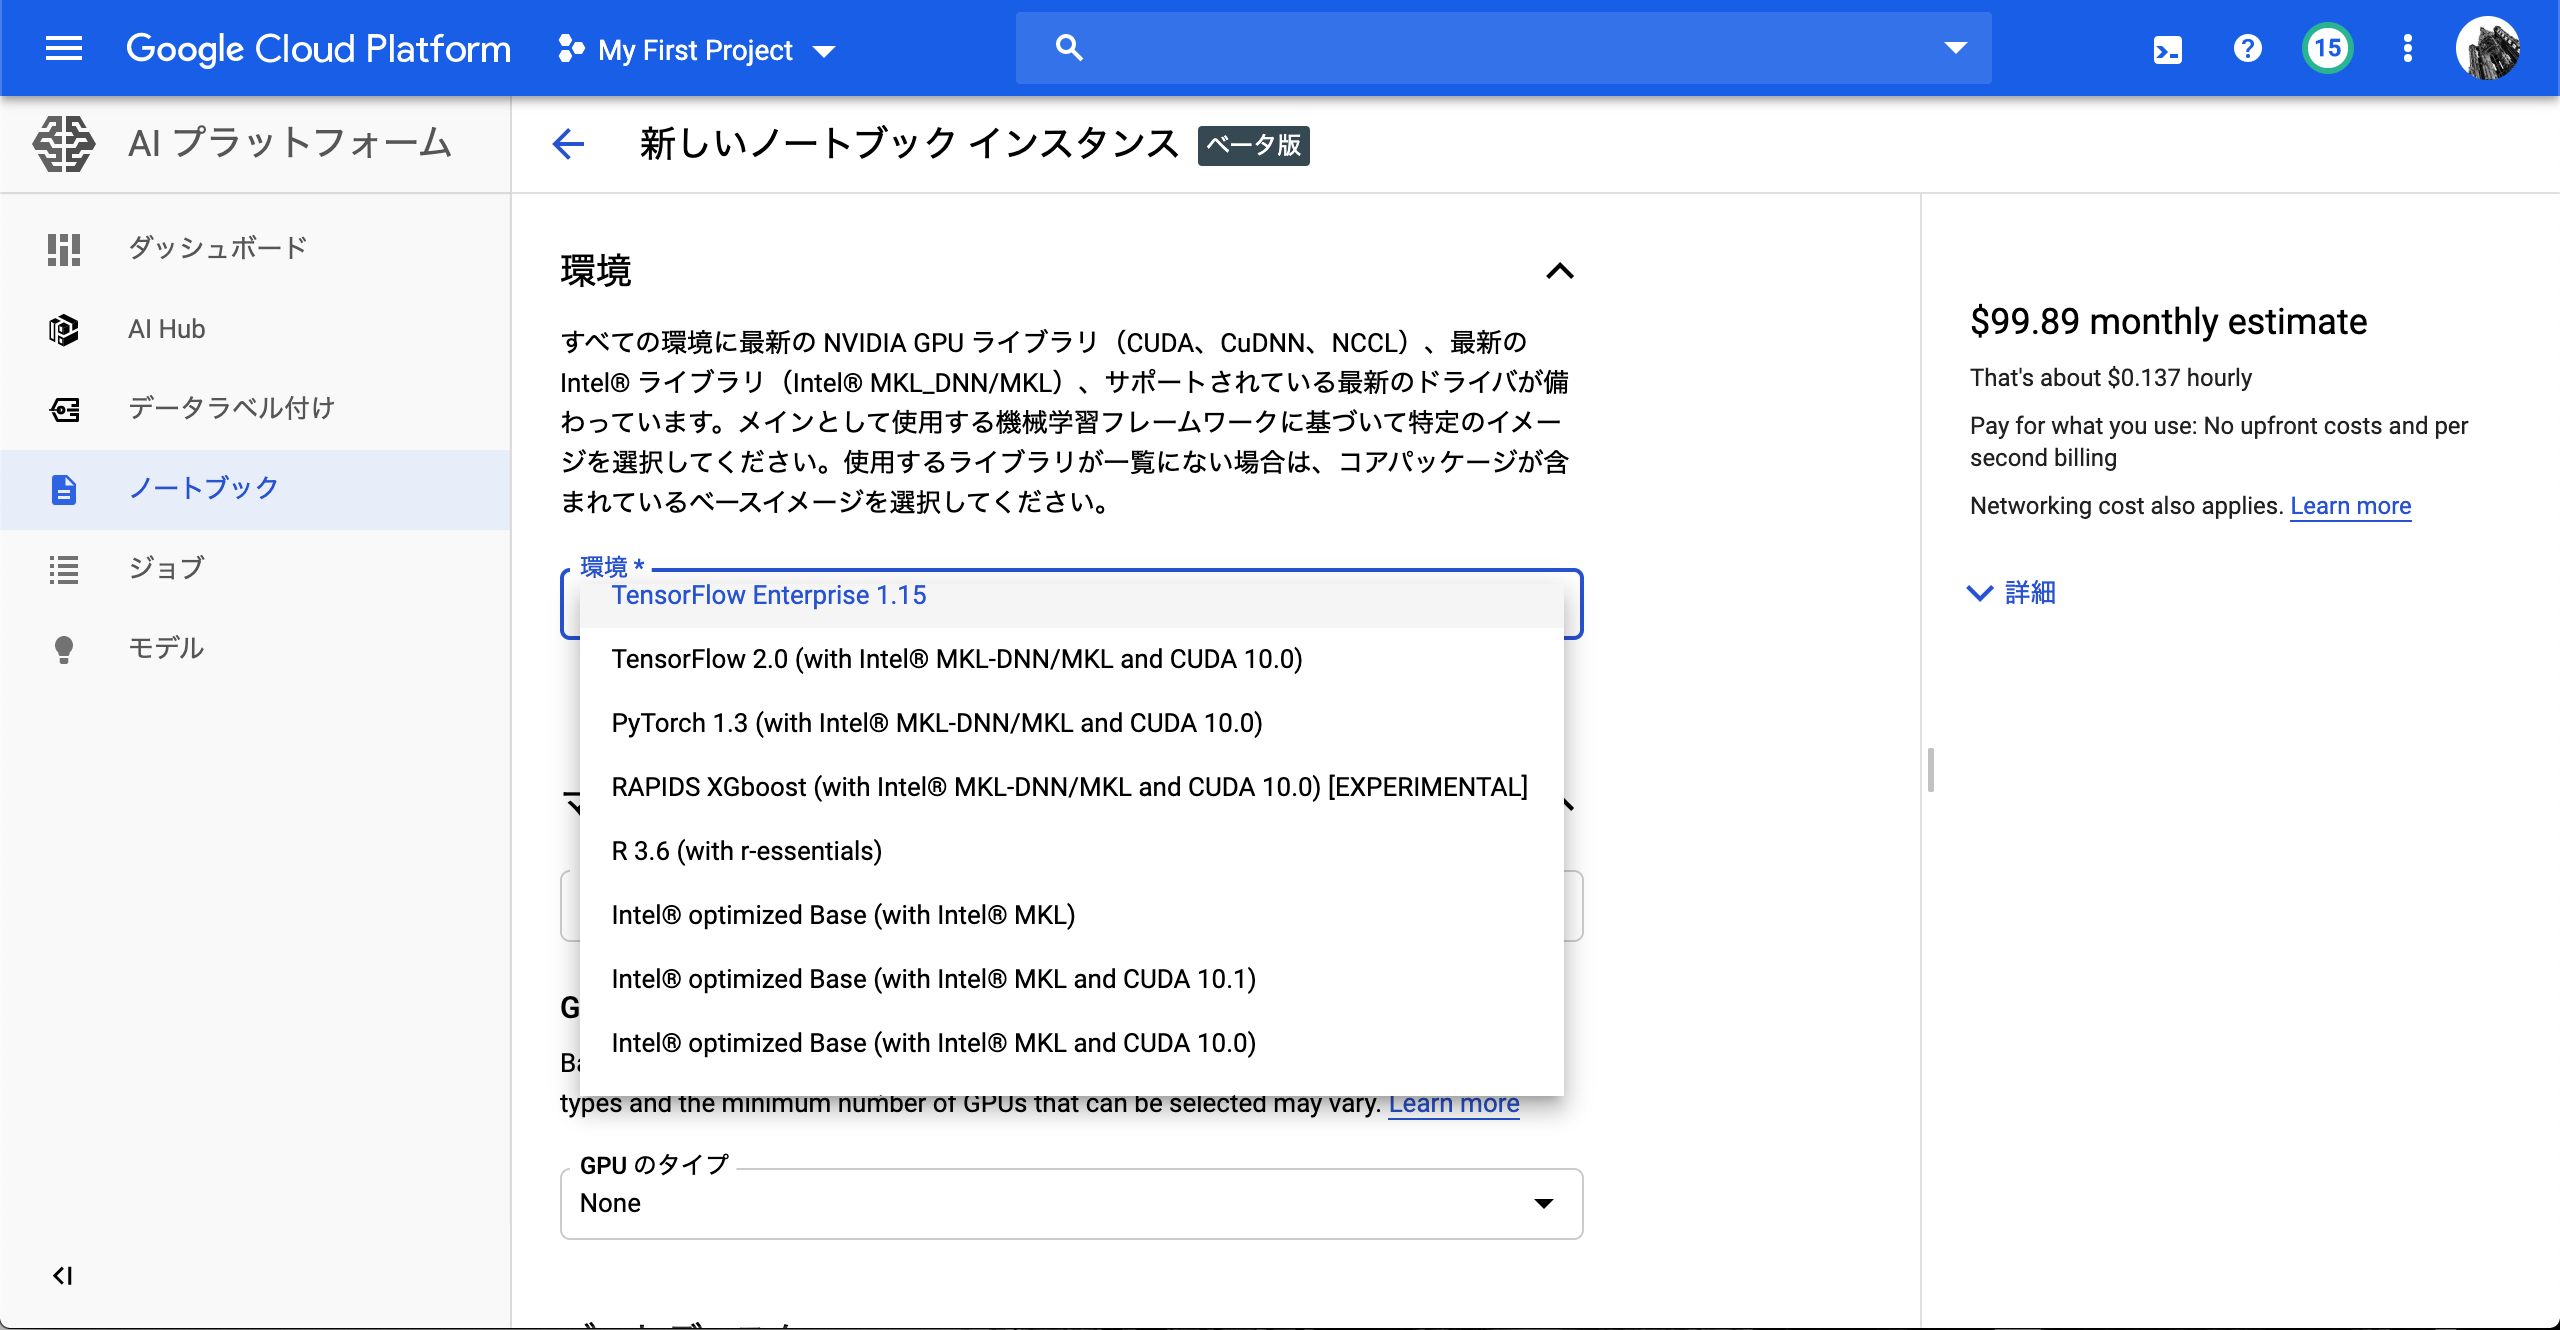Open データラベル付け from the sidebar
Screen dimensions: 2560x1330
[230, 408]
